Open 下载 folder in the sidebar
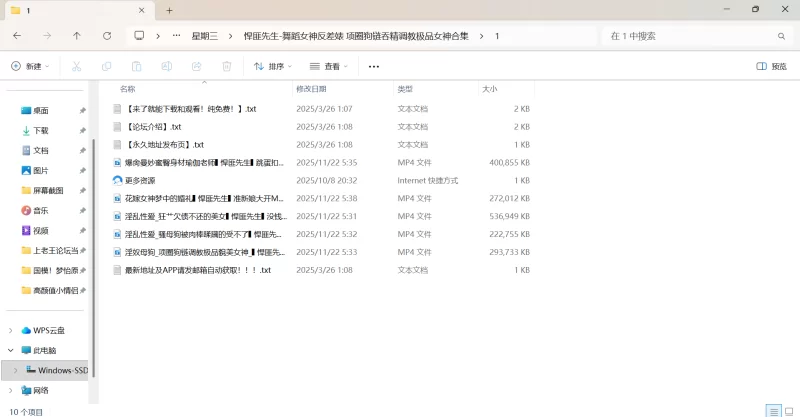This screenshot has width=800, height=417. (x=41, y=130)
